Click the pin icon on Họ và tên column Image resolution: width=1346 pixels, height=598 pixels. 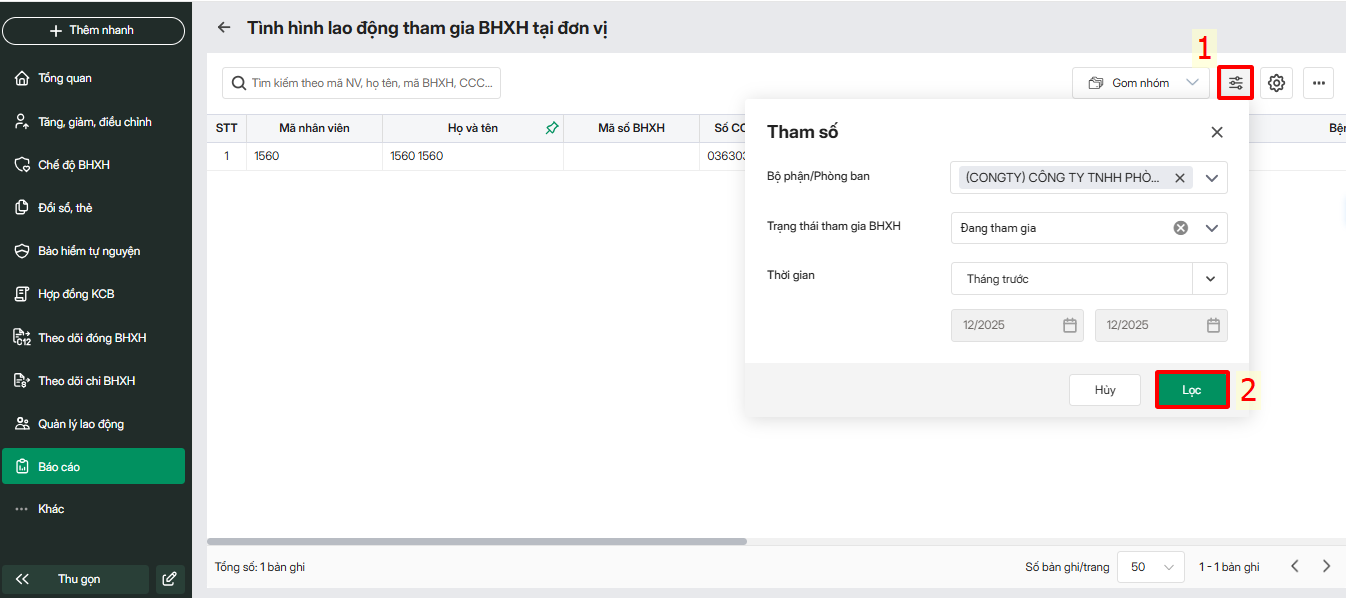551,128
